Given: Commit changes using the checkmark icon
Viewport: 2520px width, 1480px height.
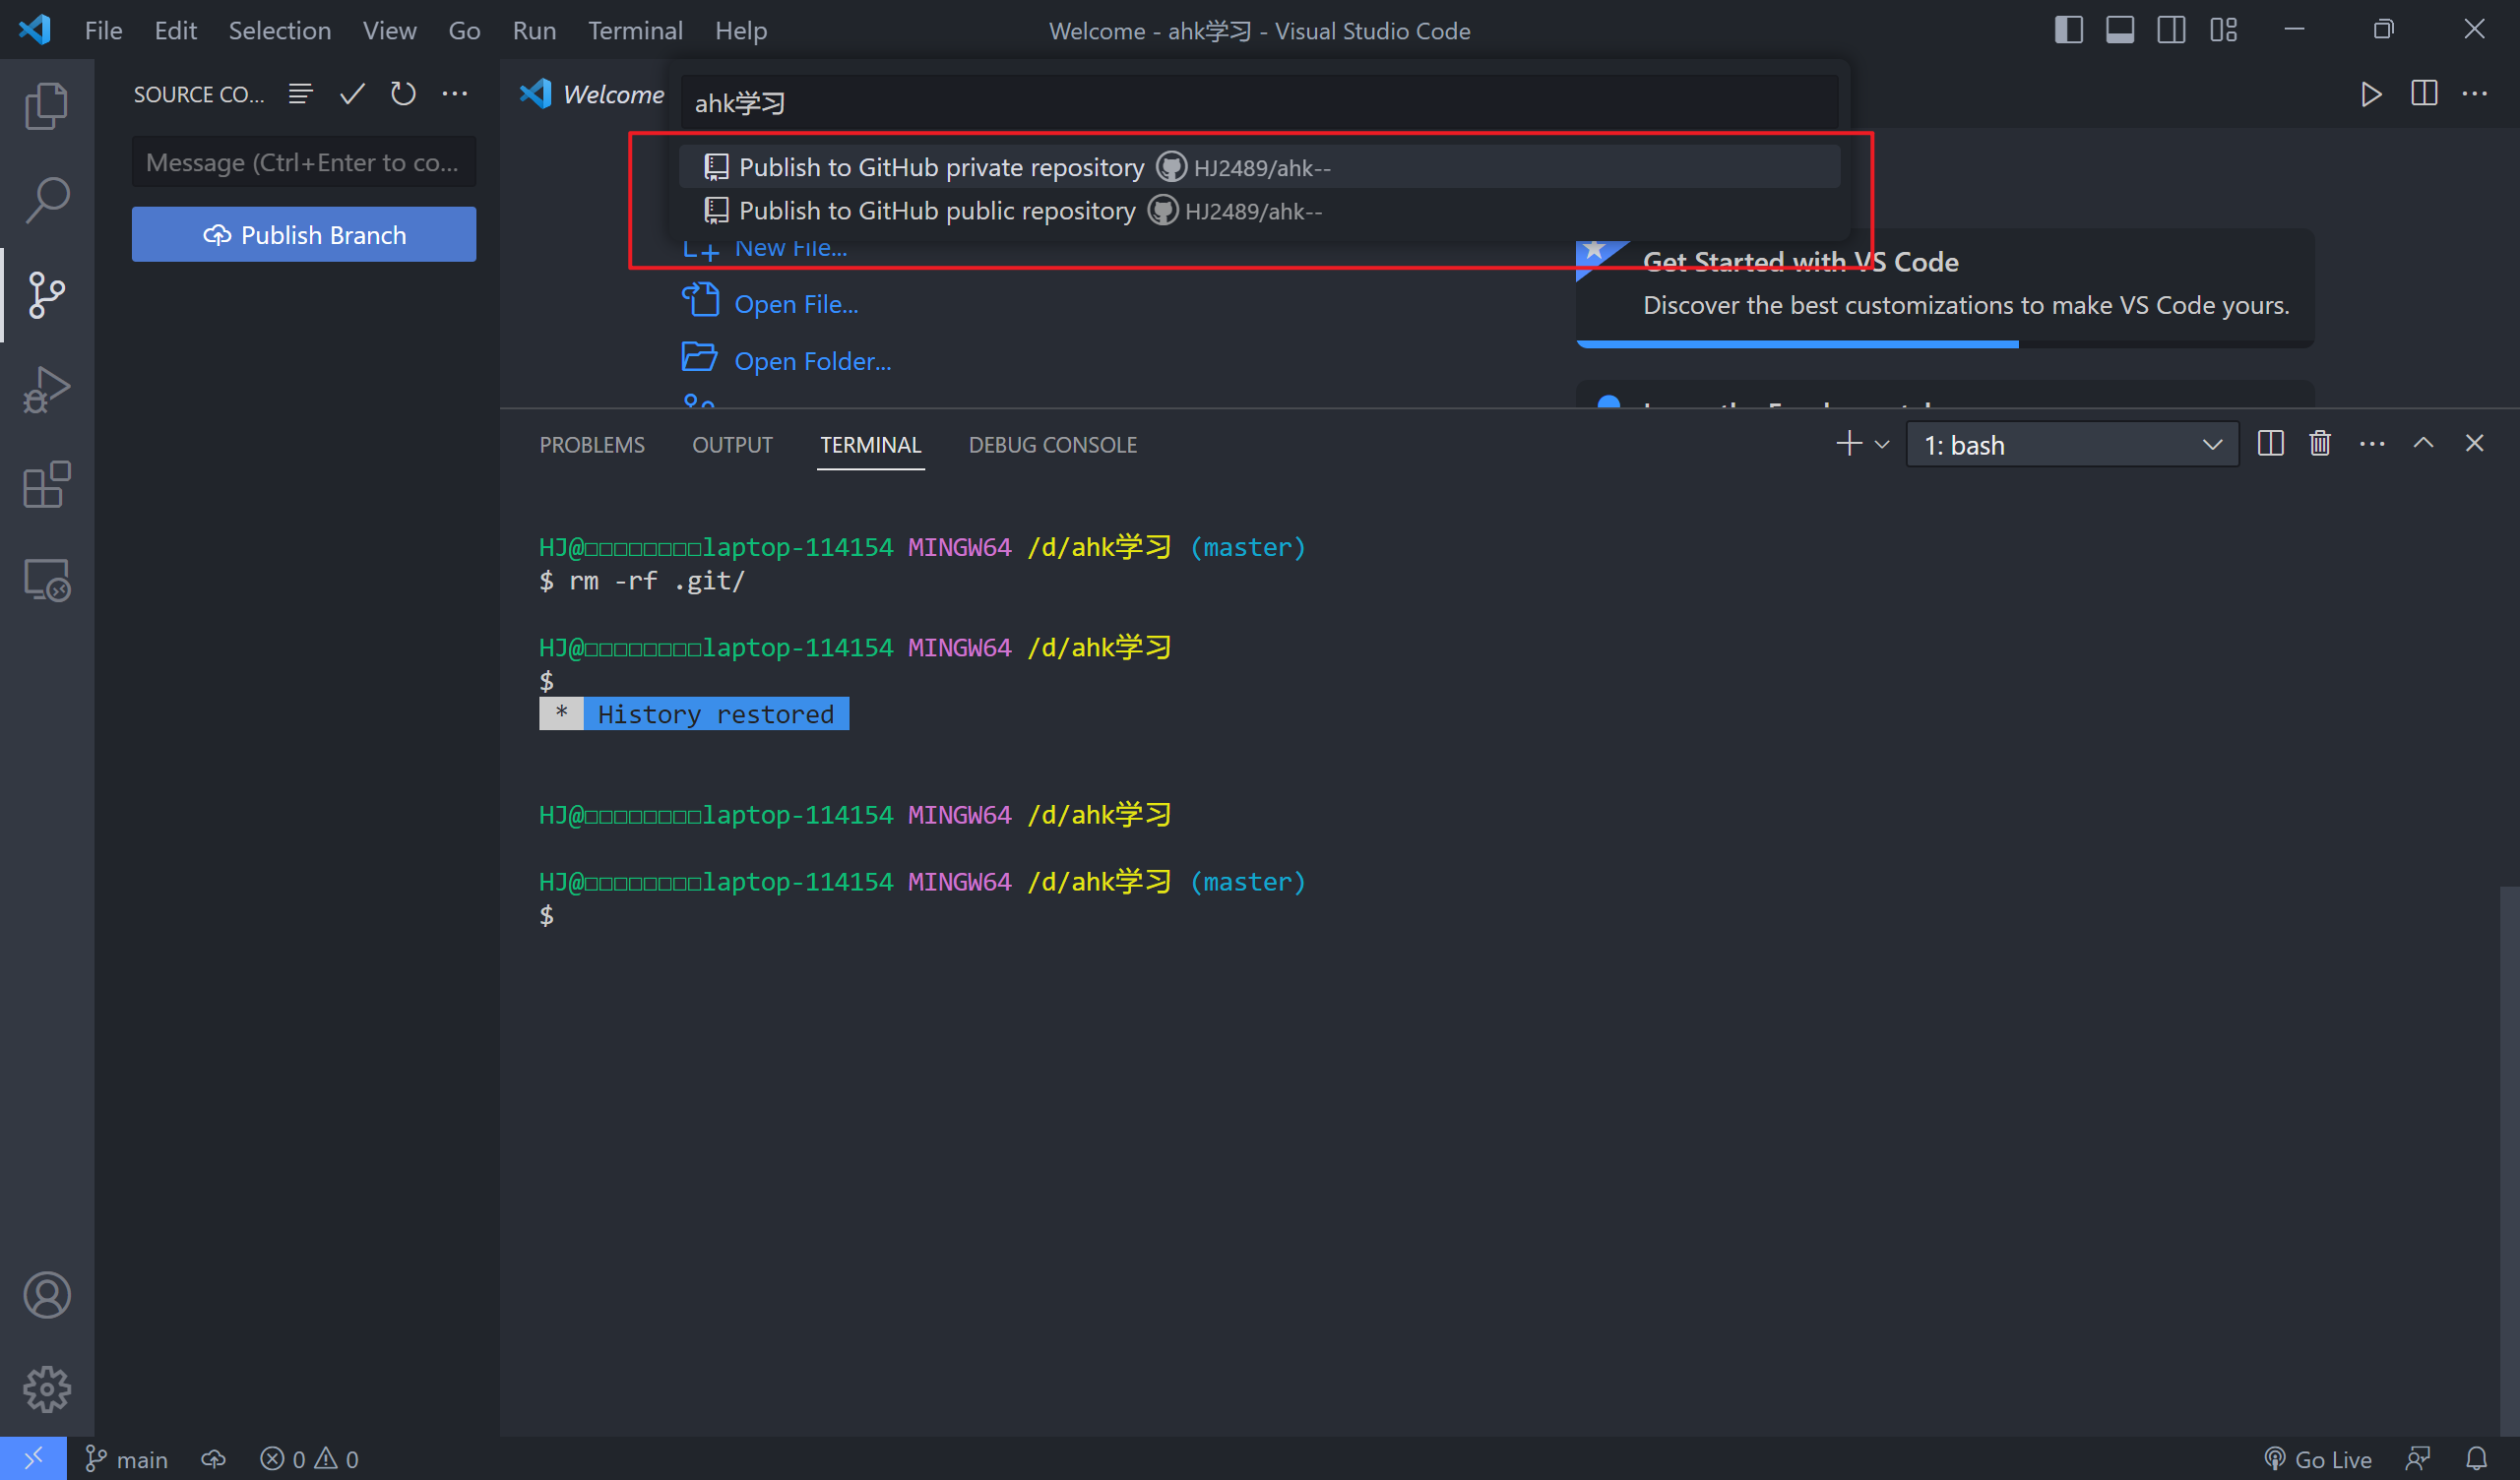Looking at the screenshot, I should (351, 93).
